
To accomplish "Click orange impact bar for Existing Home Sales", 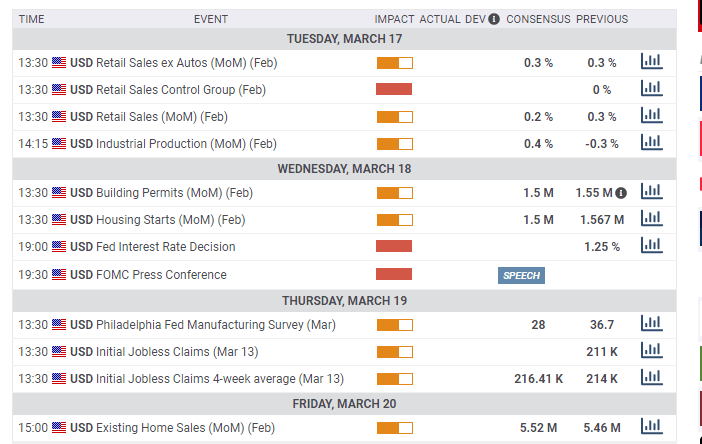I will click(x=394, y=428).
